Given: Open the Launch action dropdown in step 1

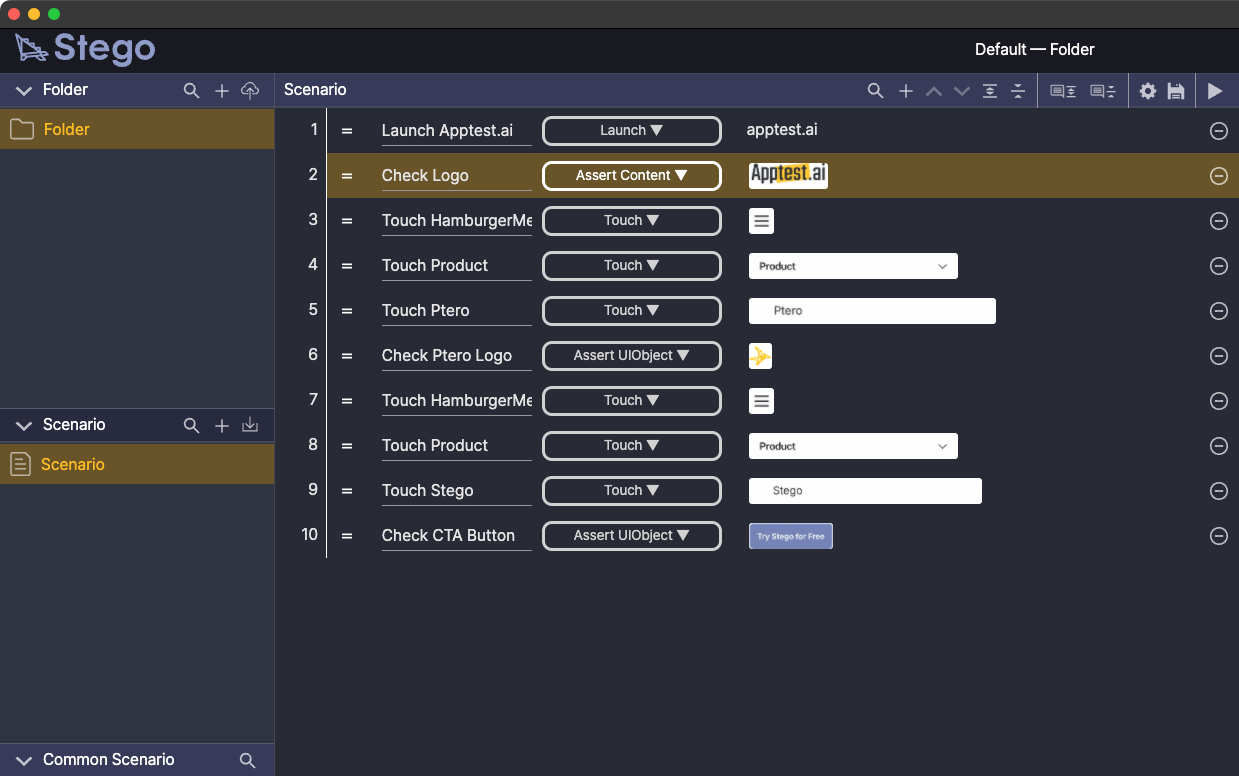Looking at the screenshot, I should click(631, 131).
